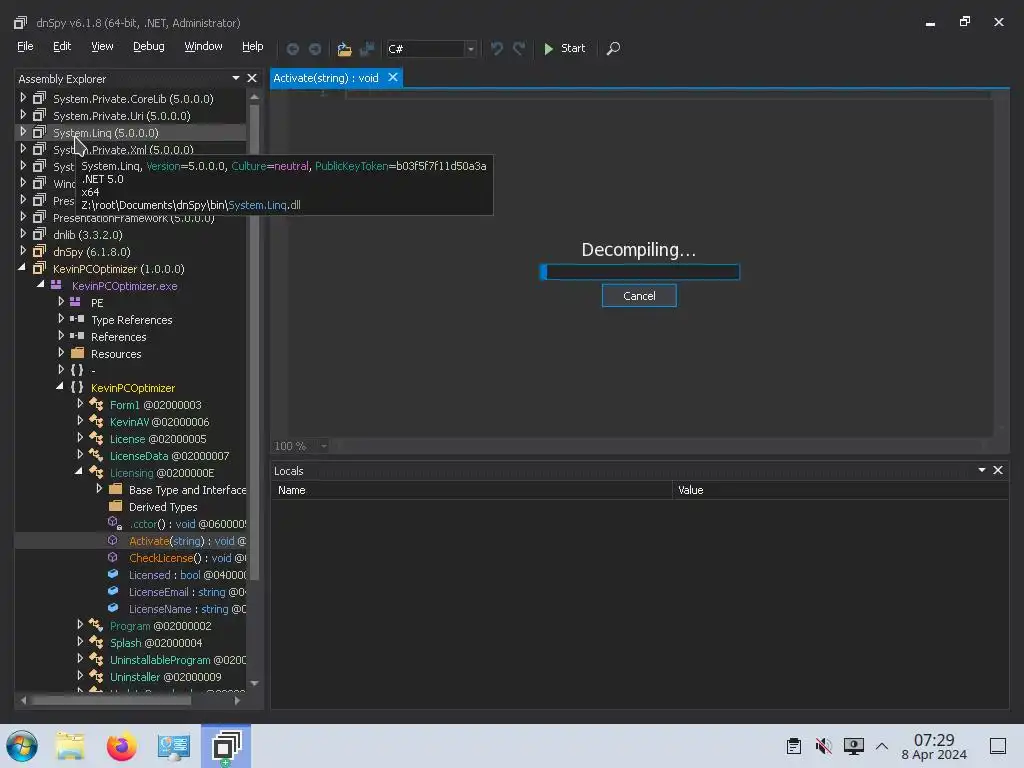Select the Splash @02000004 class
This screenshot has height=768, width=1024.
[155, 643]
